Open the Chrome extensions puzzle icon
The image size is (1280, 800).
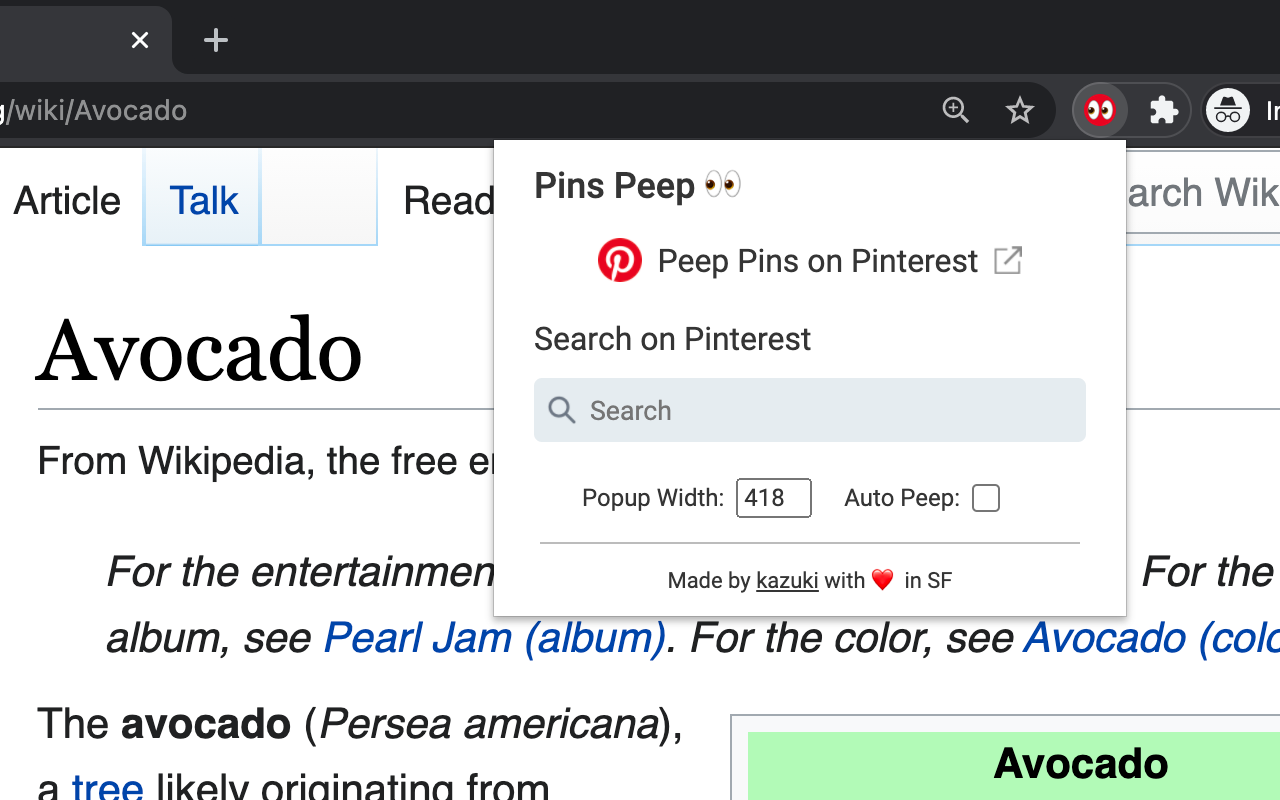click(1163, 110)
